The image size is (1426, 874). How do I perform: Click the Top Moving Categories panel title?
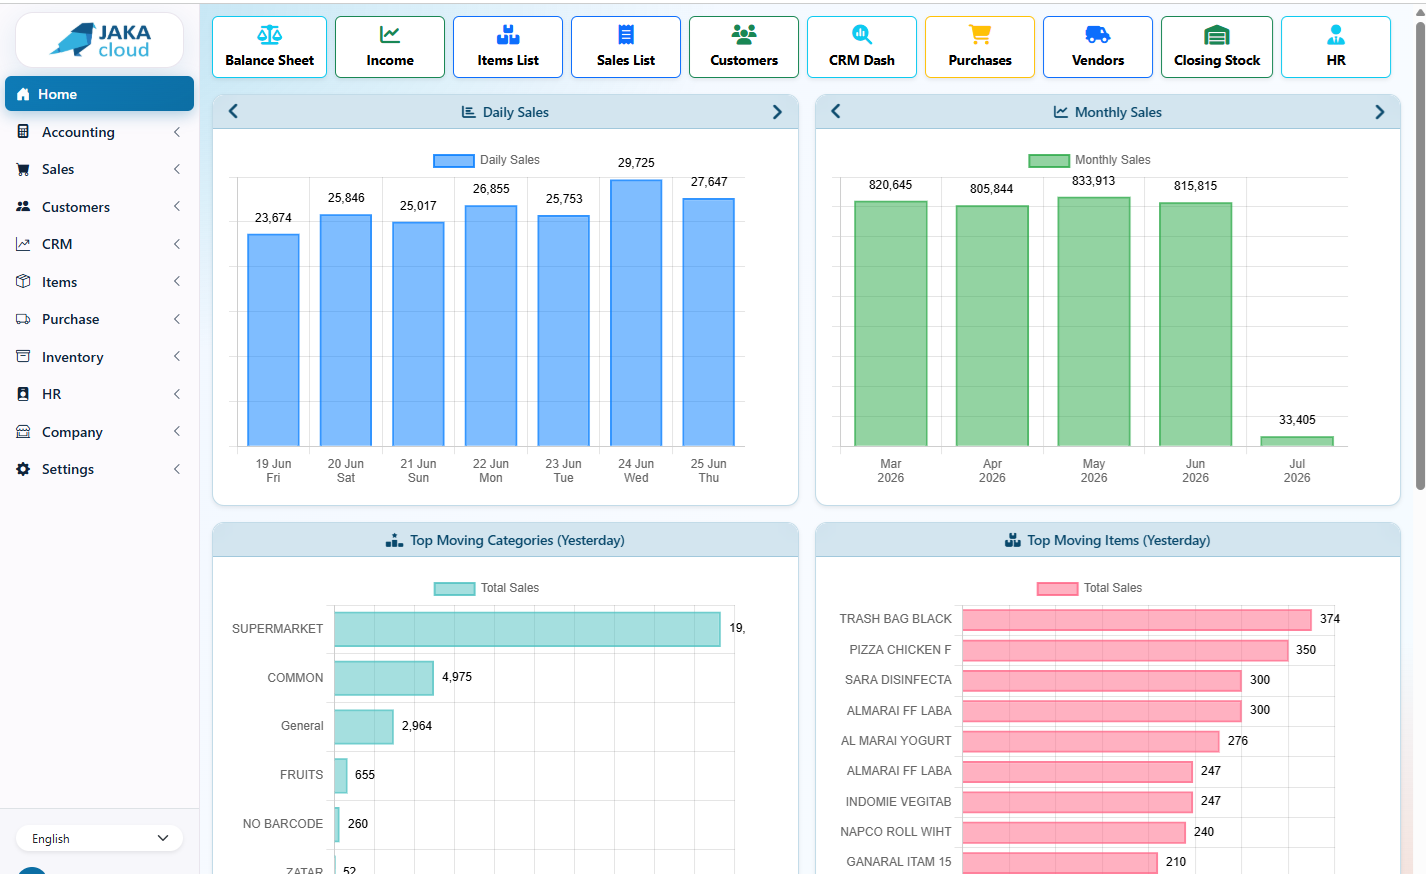[517, 540]
